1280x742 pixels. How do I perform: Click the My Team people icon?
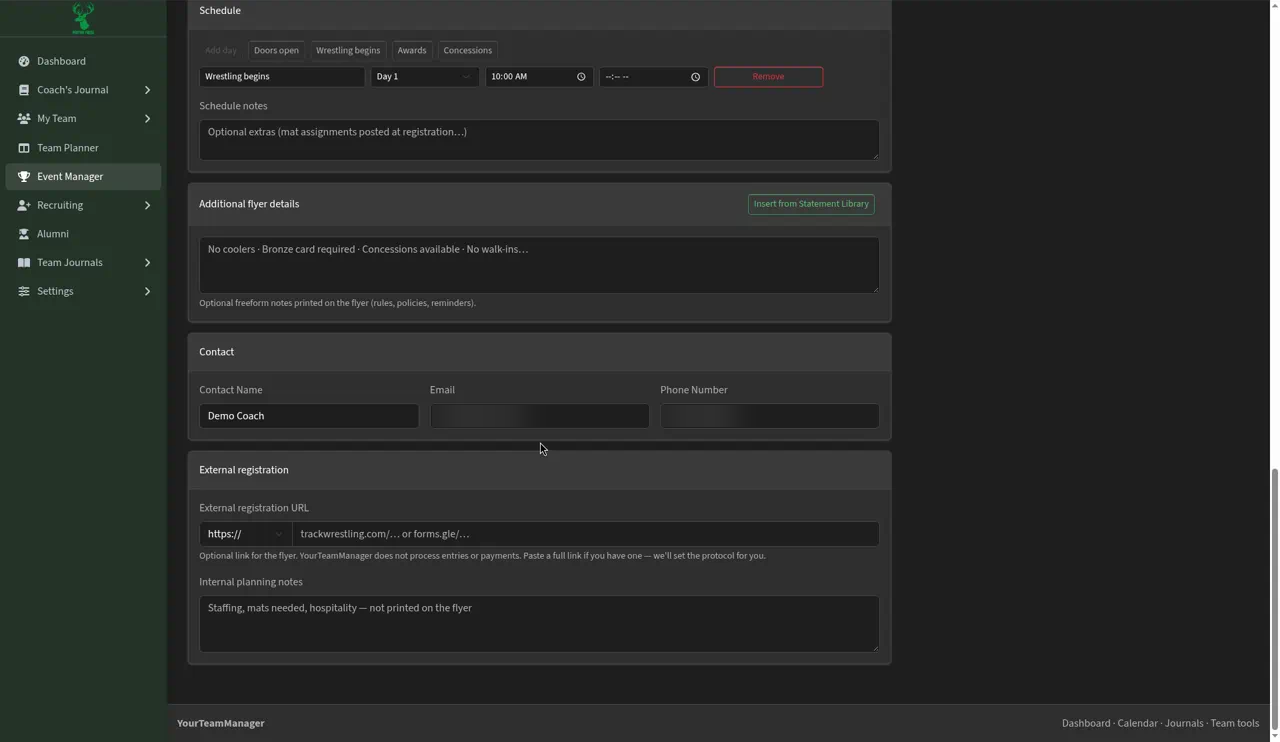coord(24,119)
